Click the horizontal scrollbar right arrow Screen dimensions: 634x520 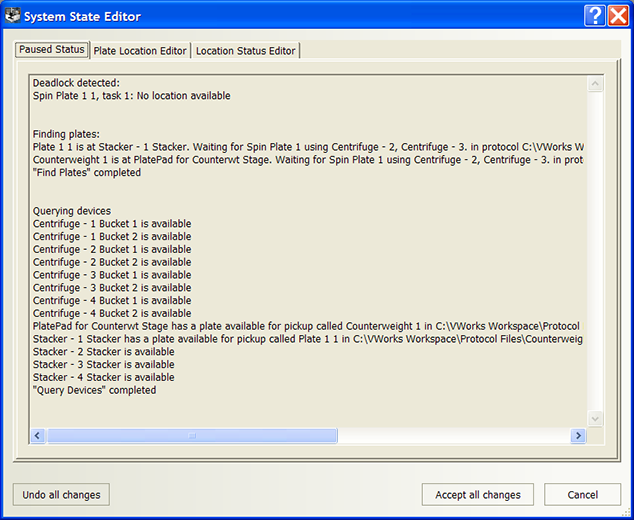tap(578, 436)
